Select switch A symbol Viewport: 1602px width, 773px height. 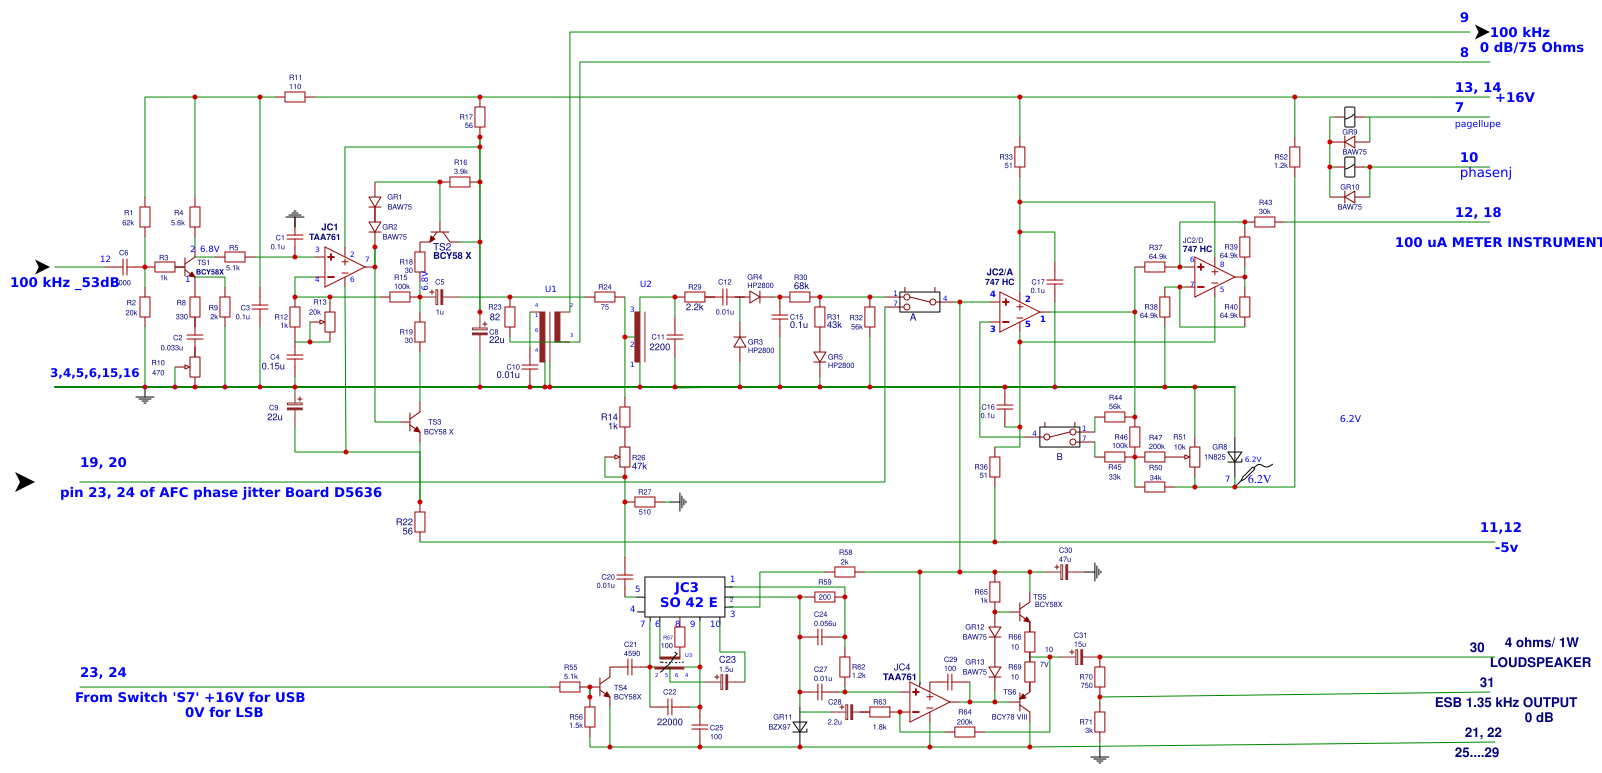(919, 301)
